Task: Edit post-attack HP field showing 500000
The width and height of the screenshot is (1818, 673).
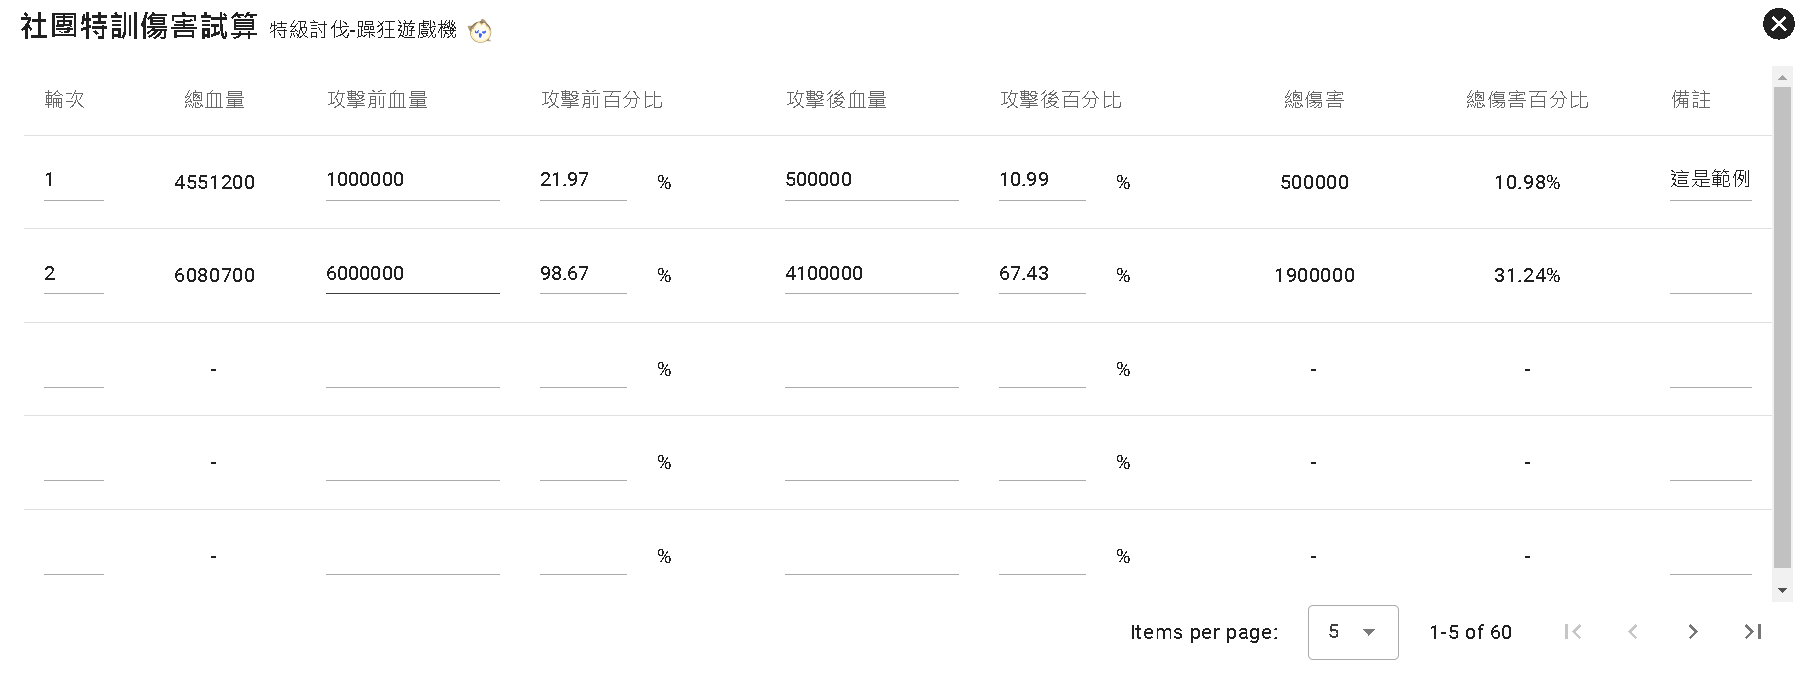Action: pos(871,180)
